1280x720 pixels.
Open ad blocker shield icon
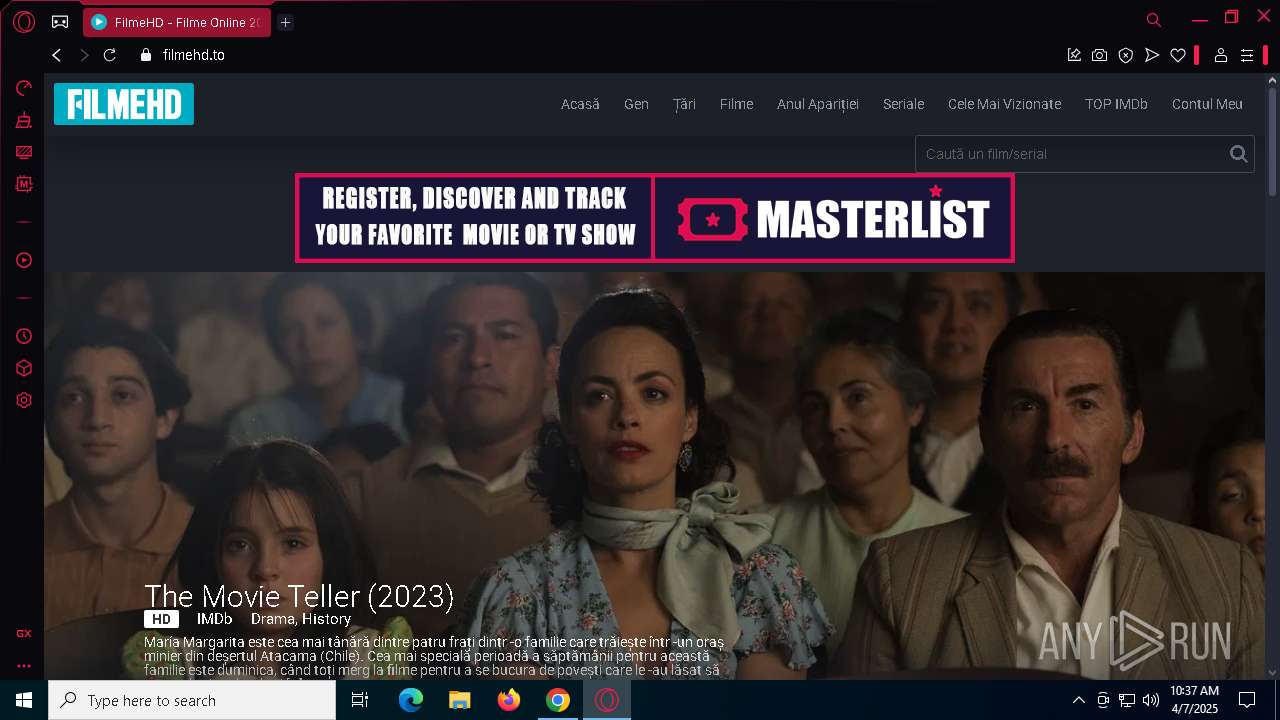click(1126, 55)
